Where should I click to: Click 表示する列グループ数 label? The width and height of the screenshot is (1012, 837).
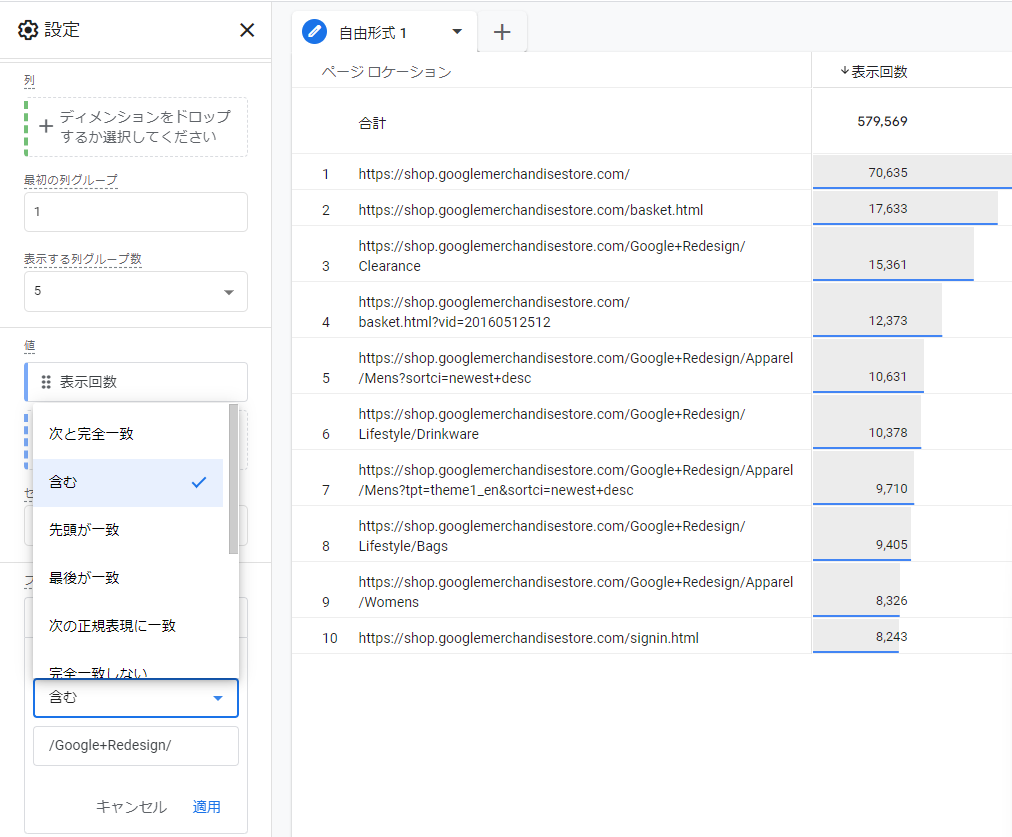(x=83, y=259)
